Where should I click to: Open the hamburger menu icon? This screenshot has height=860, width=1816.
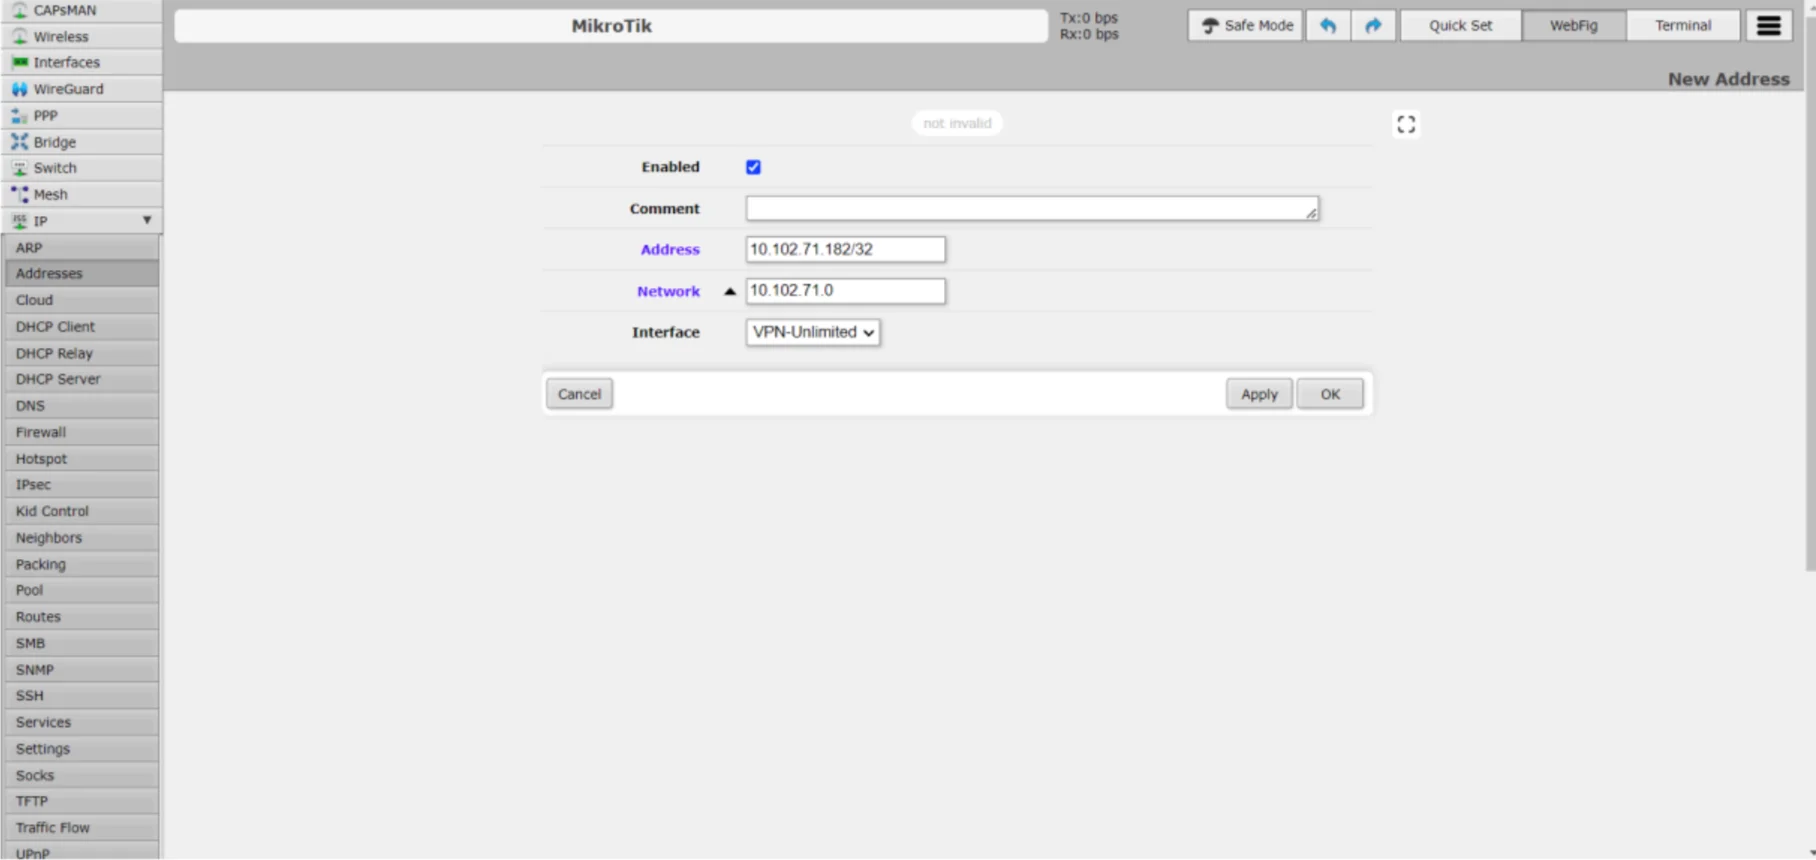pyautogui.click(x=1768, y=26)
